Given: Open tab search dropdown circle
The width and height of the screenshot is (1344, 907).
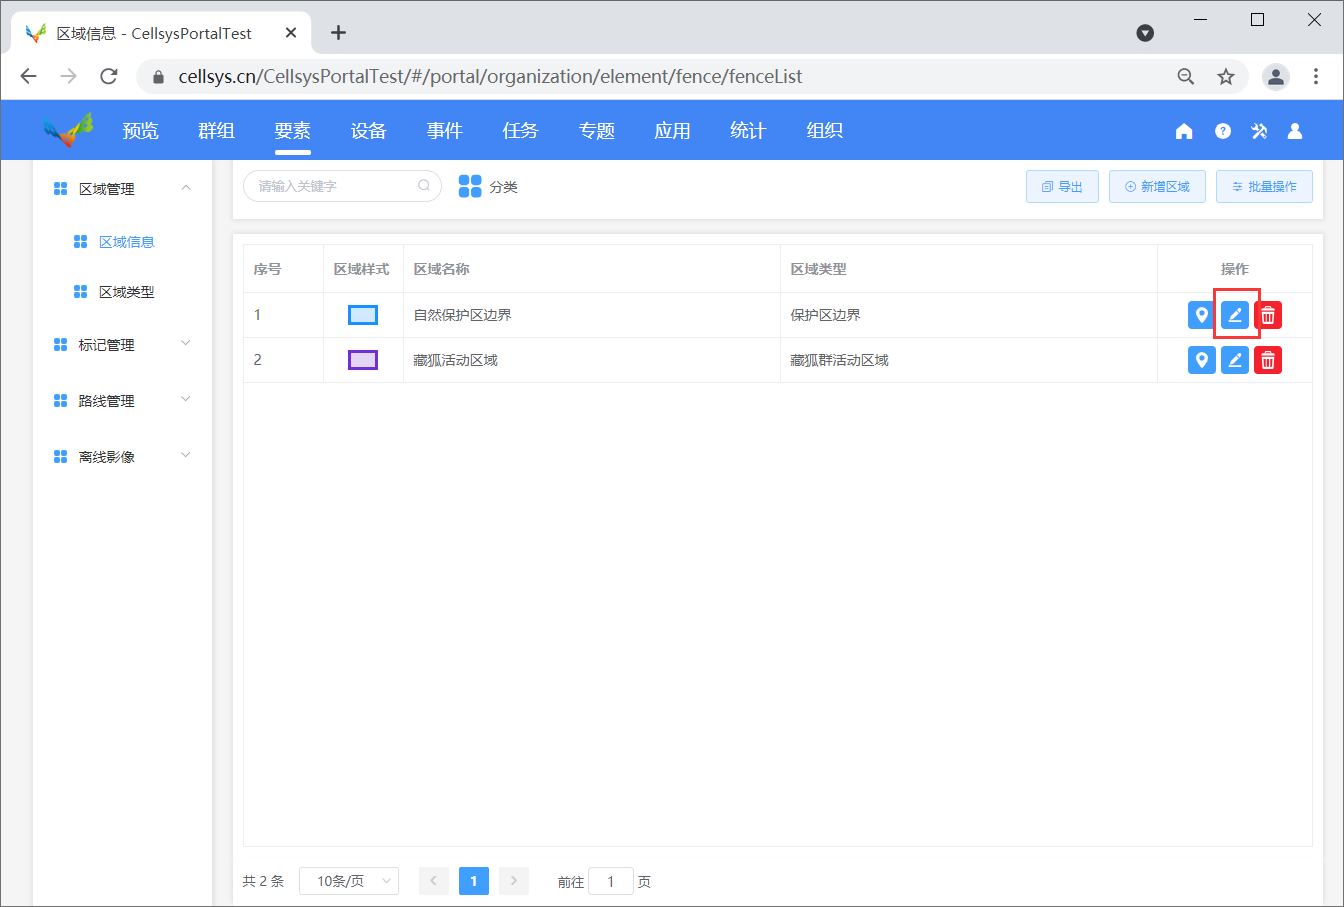Looking at the screenshot, I should pos(1146,33).
